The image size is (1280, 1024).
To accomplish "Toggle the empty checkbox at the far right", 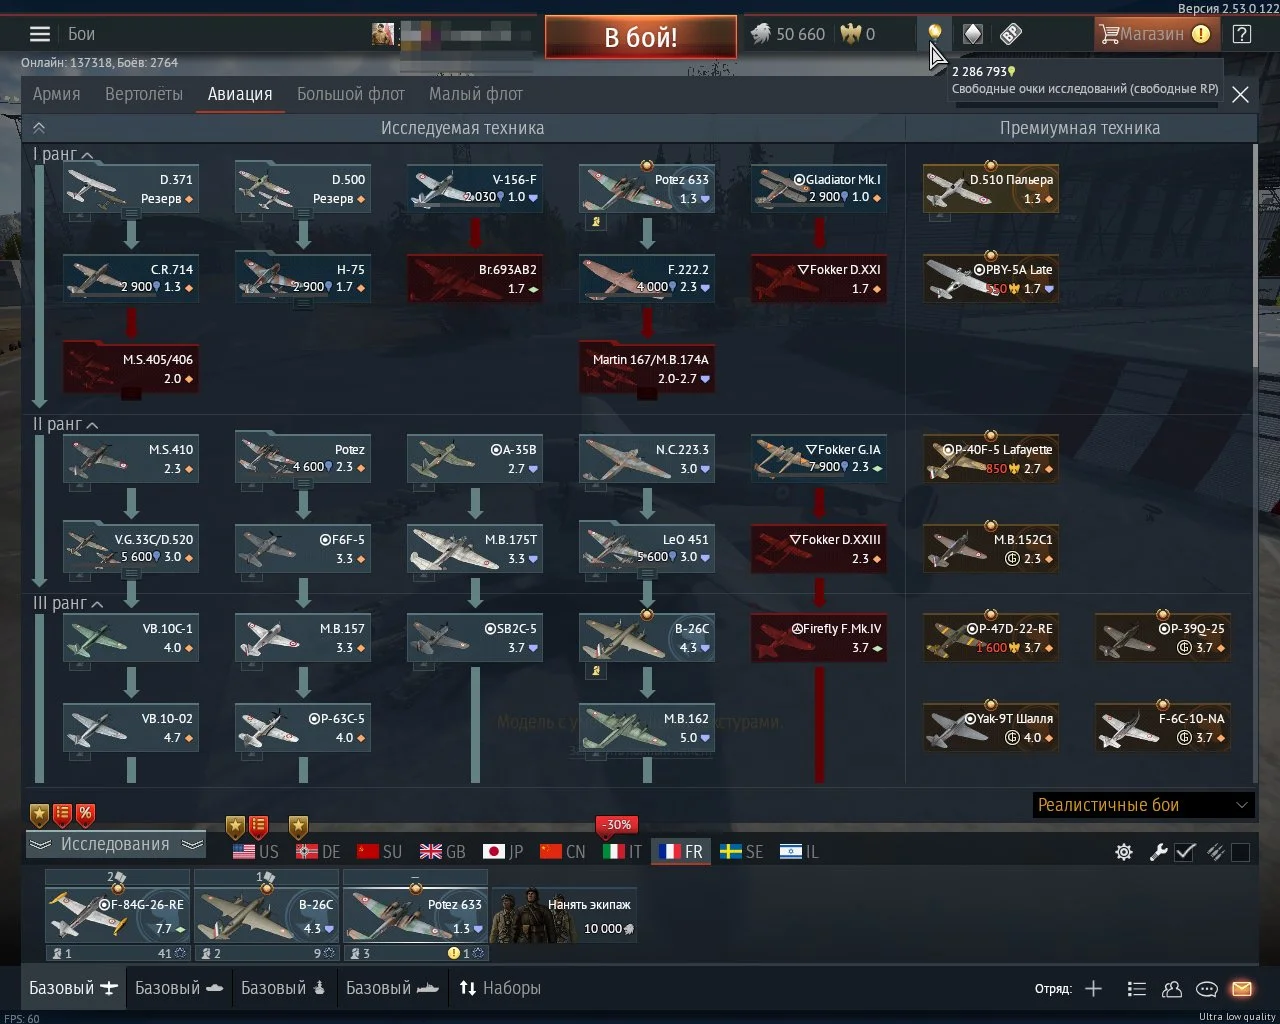I will 1241,852.
